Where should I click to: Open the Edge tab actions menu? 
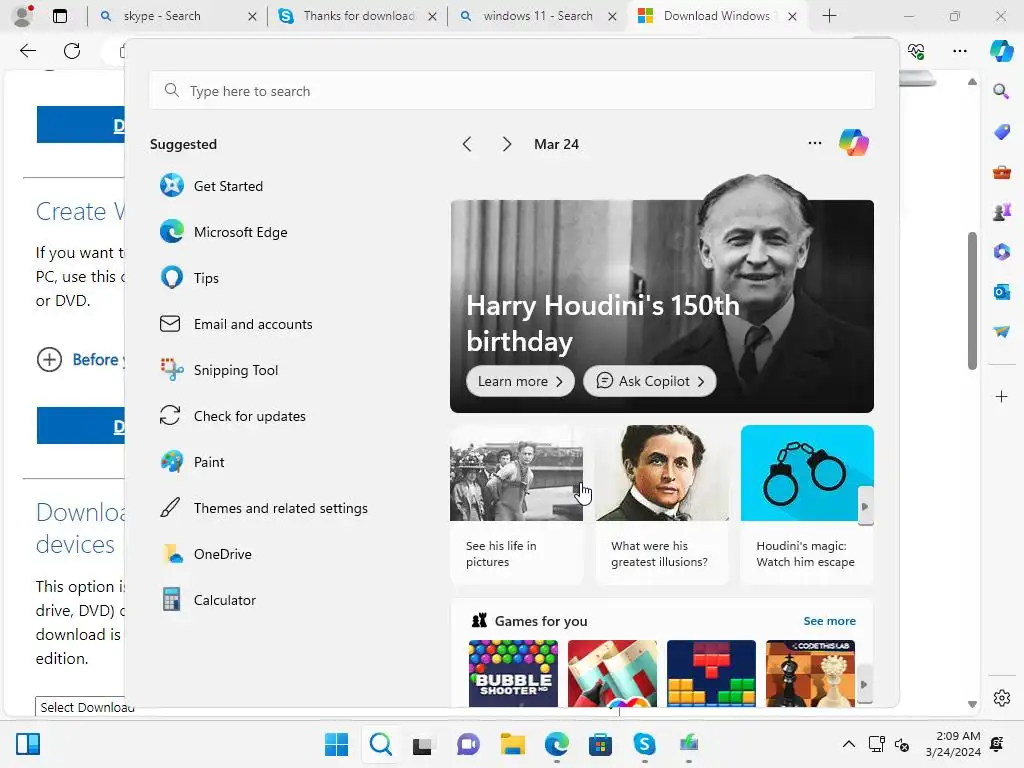tap(59, 16)
